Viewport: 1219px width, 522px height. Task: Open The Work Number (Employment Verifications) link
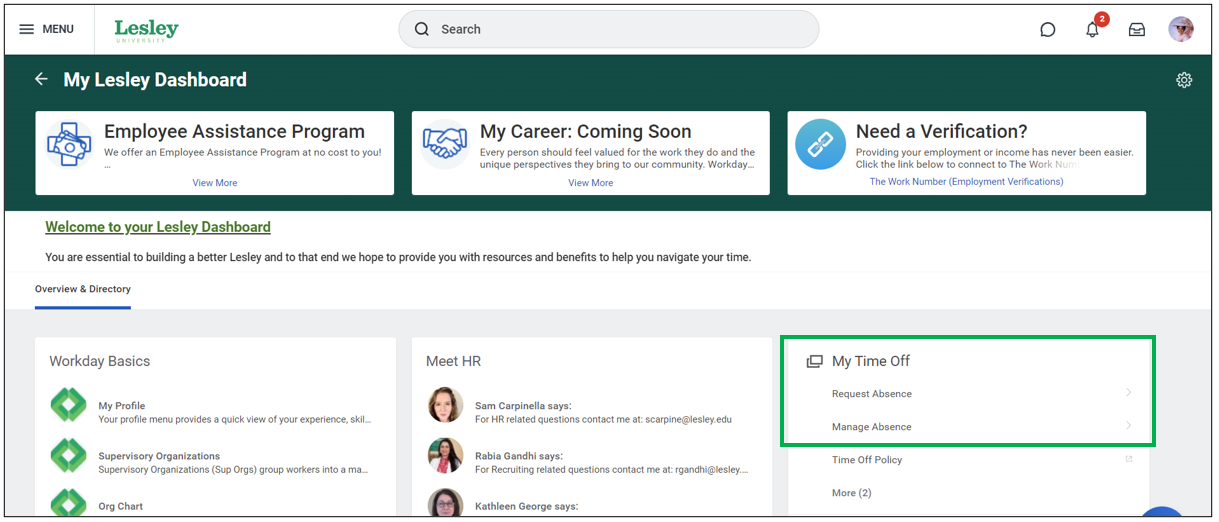coord(966,182)
